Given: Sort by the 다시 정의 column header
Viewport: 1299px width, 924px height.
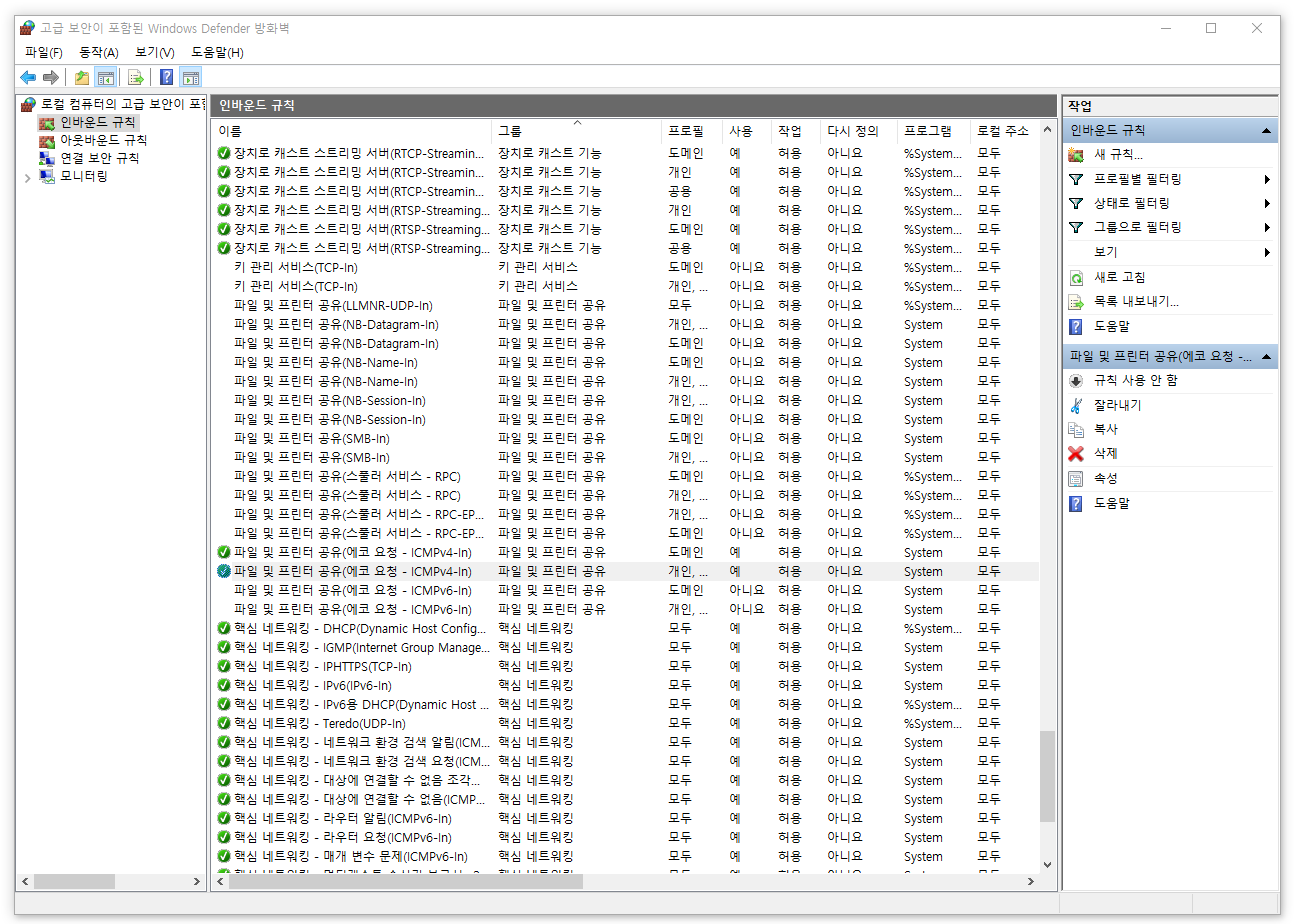Looking at the screenshot, I should coord(859,131).
